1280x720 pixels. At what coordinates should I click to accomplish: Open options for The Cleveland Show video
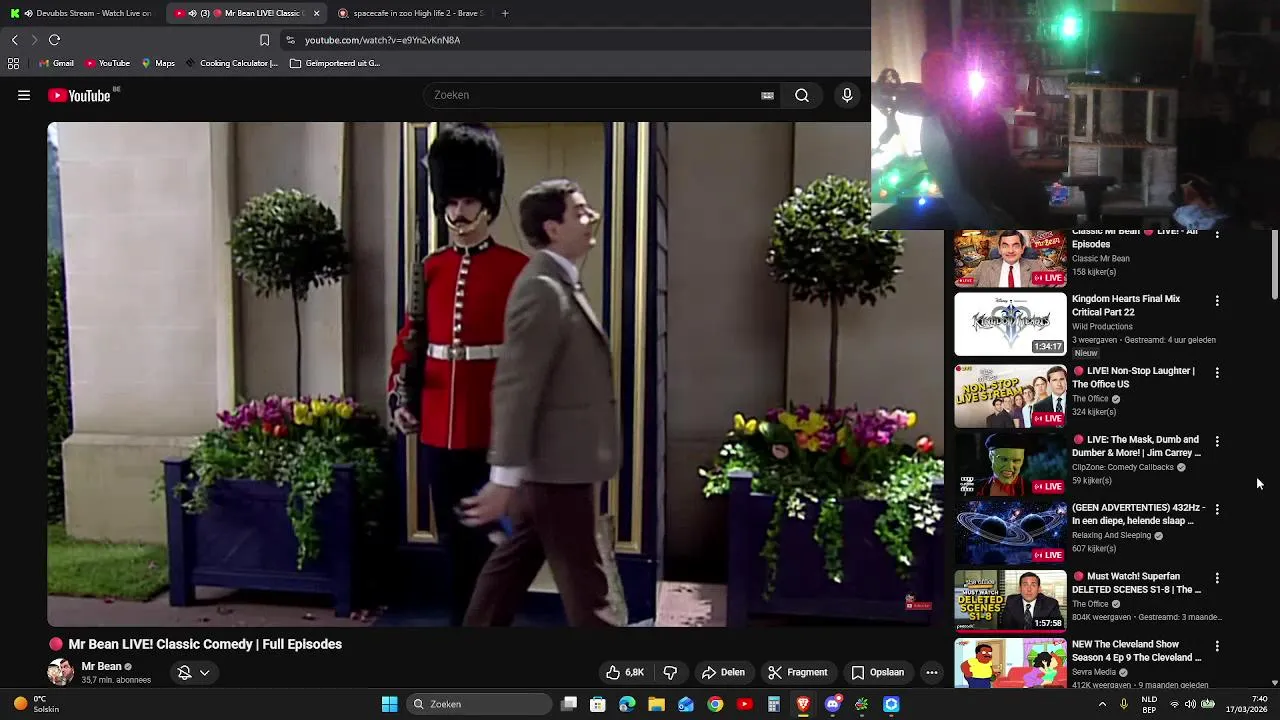(1217, 646)
